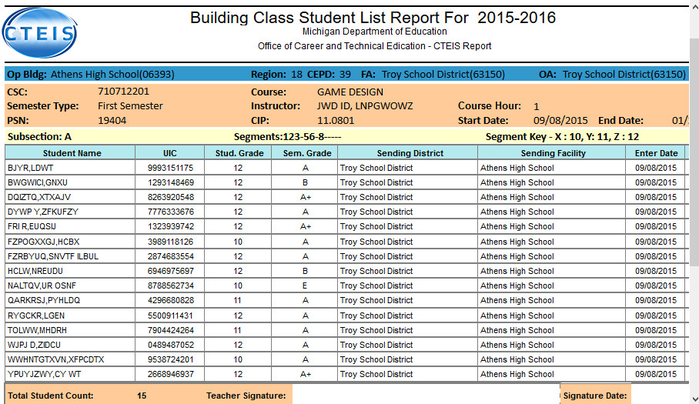Click Op Bldg Athens High School(06393)
This screenshot has width=699, height=404.
112,74
